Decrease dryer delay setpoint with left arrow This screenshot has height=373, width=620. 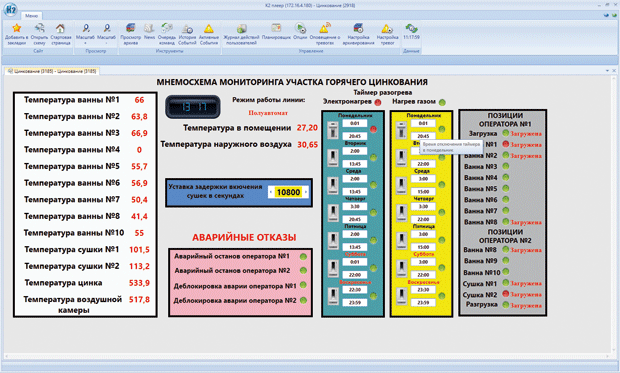(x=270, y=192)
